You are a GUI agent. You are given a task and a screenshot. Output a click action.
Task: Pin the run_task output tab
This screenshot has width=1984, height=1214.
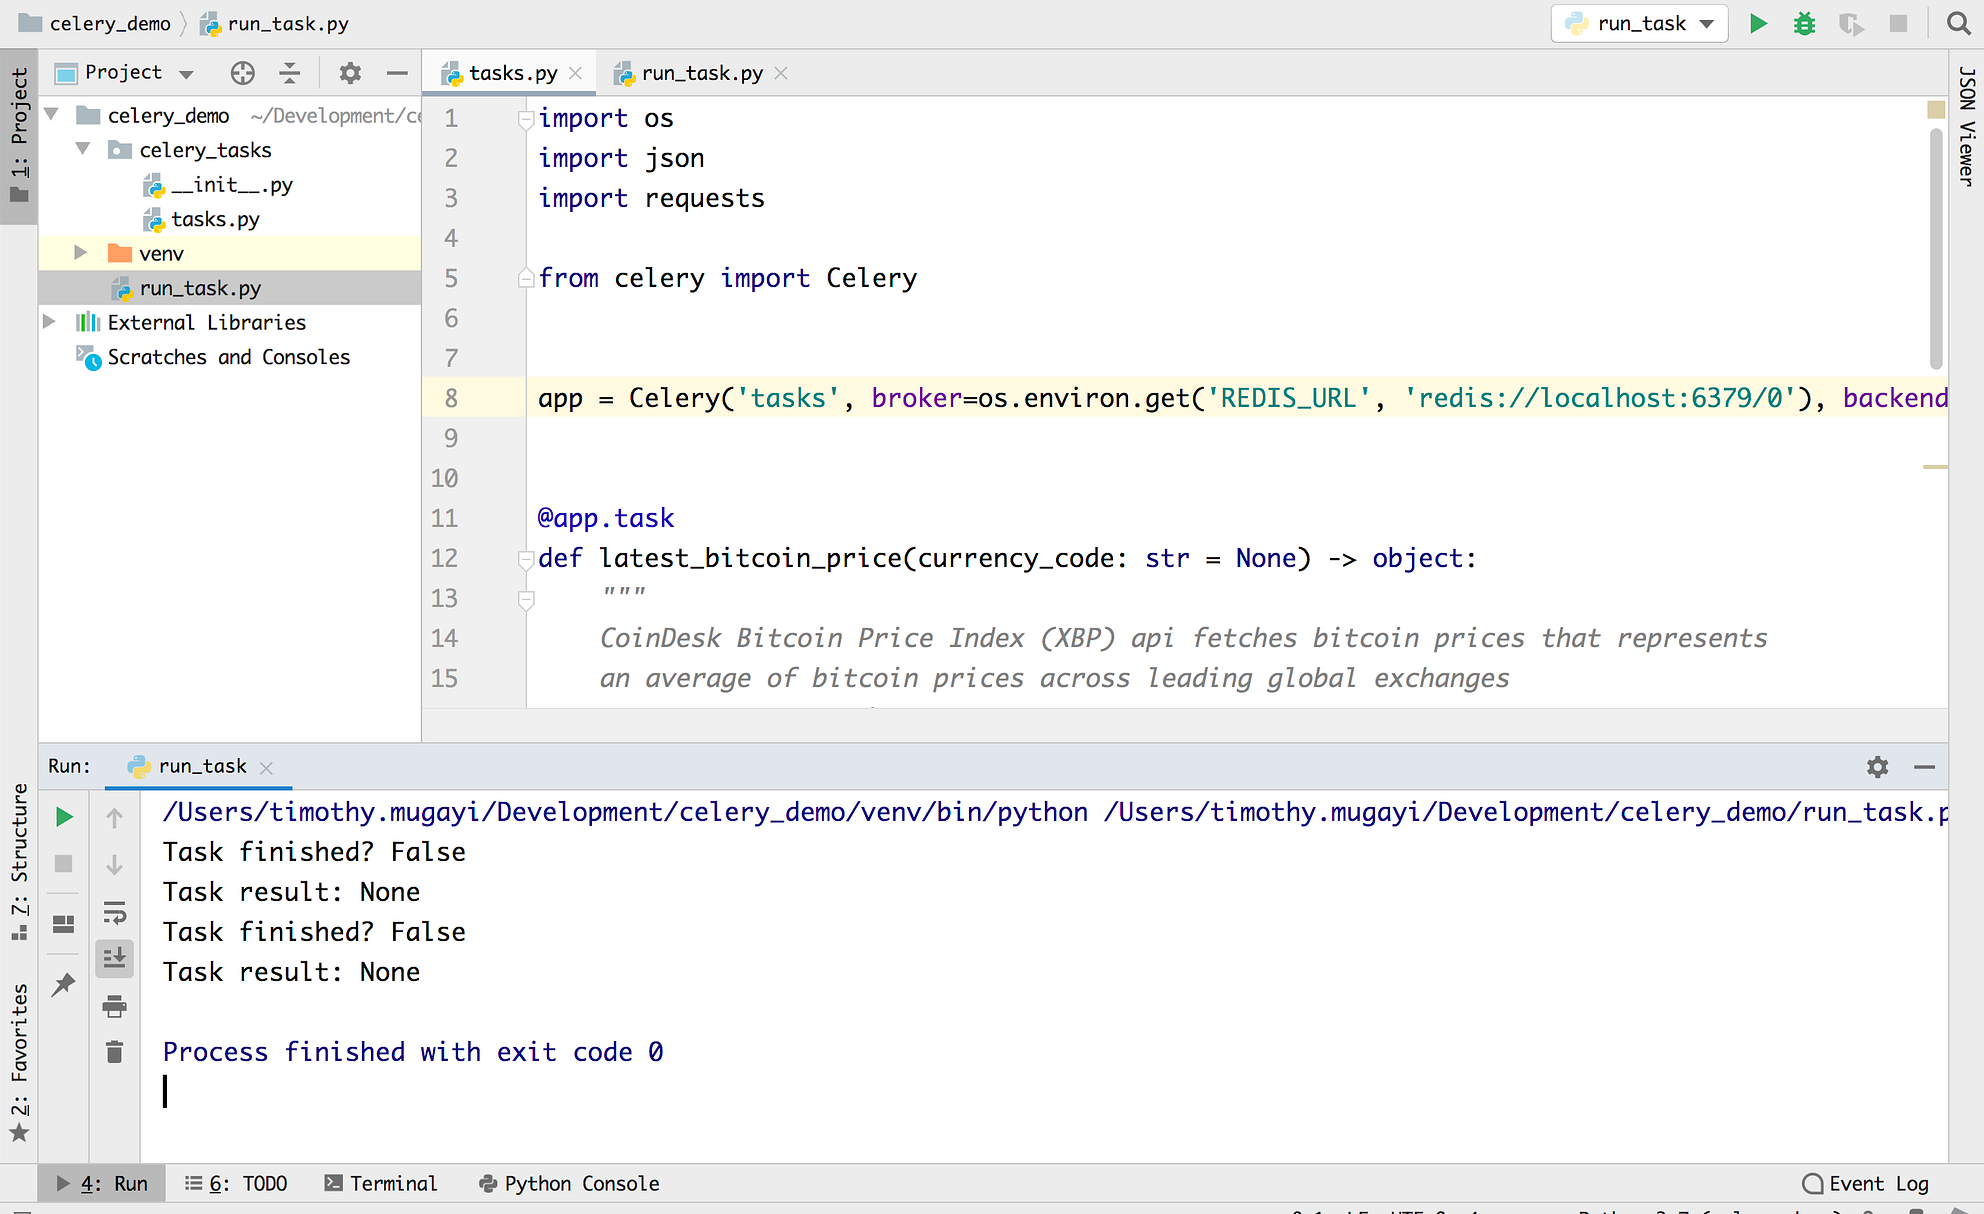pyautogui.click(x=63, y=985)
